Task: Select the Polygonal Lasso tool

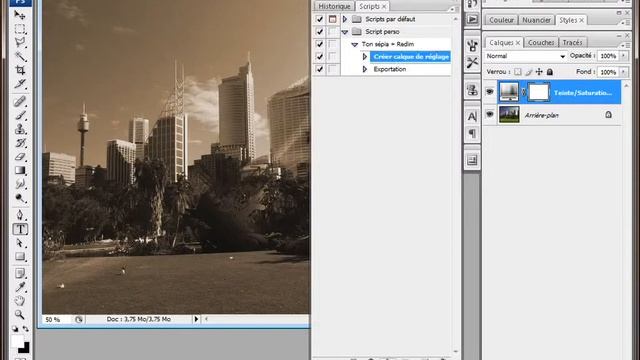Action: pos(20,43)
